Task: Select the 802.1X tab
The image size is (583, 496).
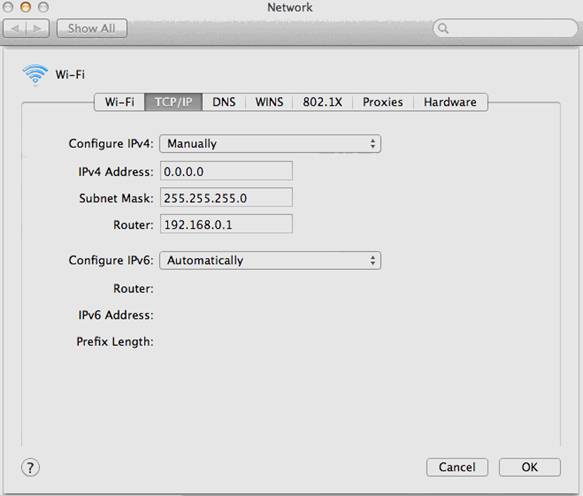Action: point(322,102)
